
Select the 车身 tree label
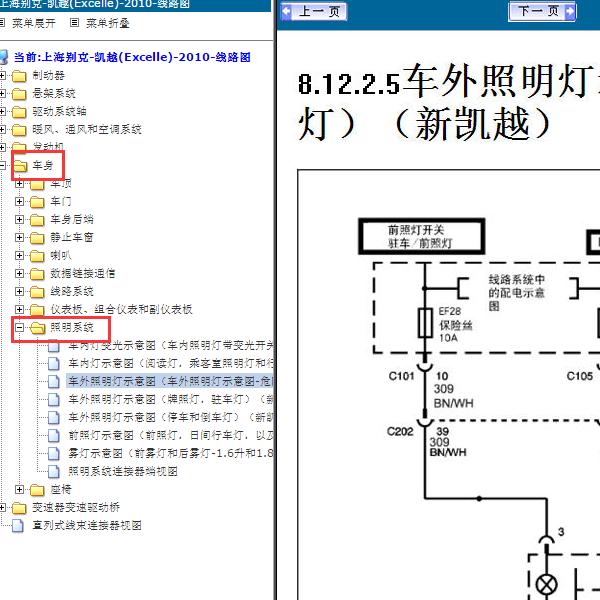tap(43, 165)
